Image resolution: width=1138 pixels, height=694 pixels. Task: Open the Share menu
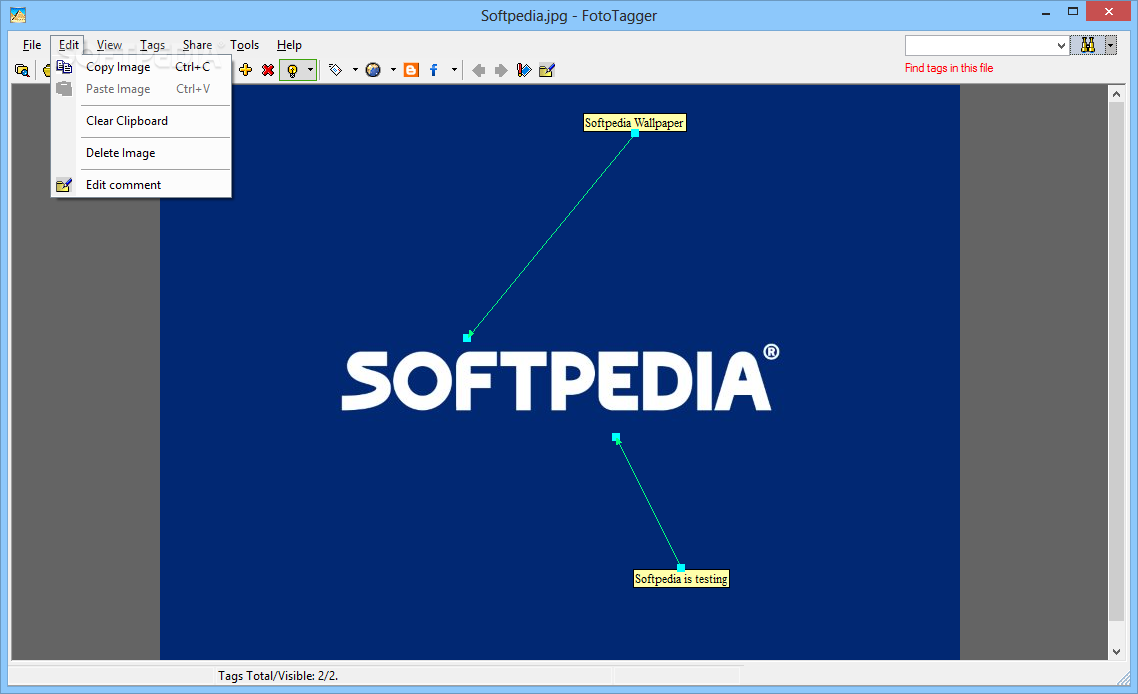(x=197, y=45)
